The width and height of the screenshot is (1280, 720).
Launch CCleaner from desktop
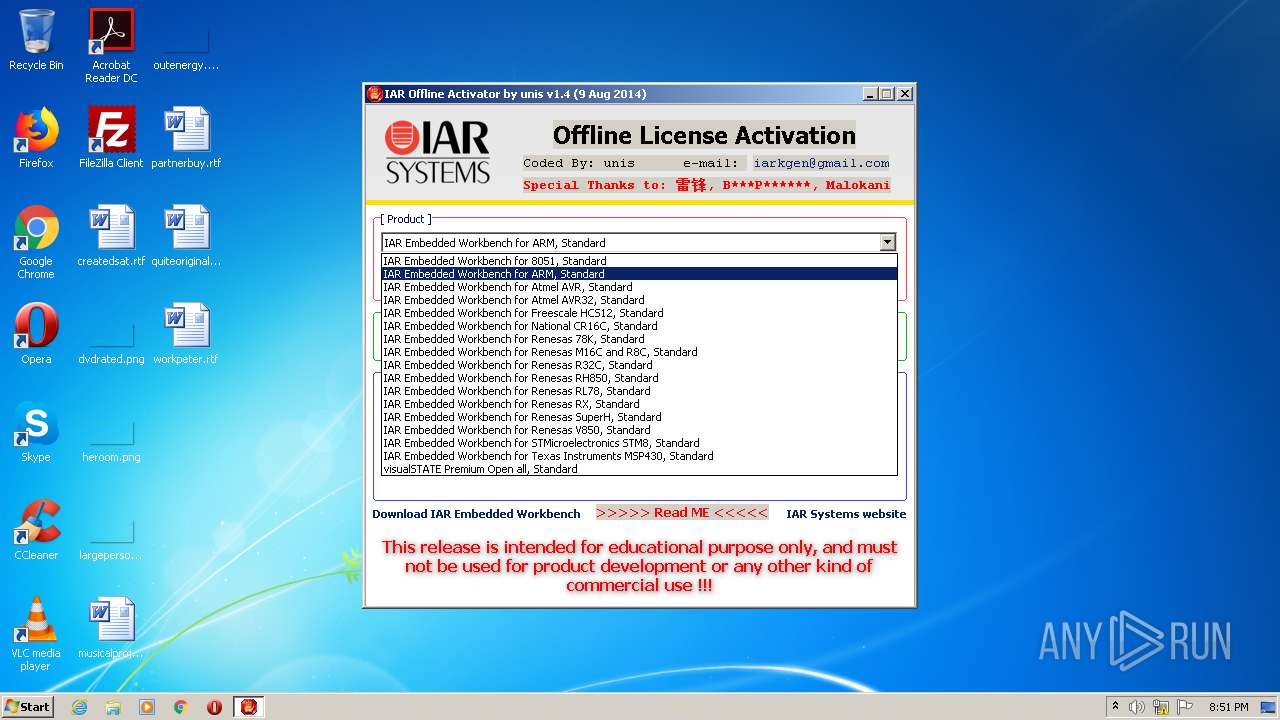click(x=36, y=530)
